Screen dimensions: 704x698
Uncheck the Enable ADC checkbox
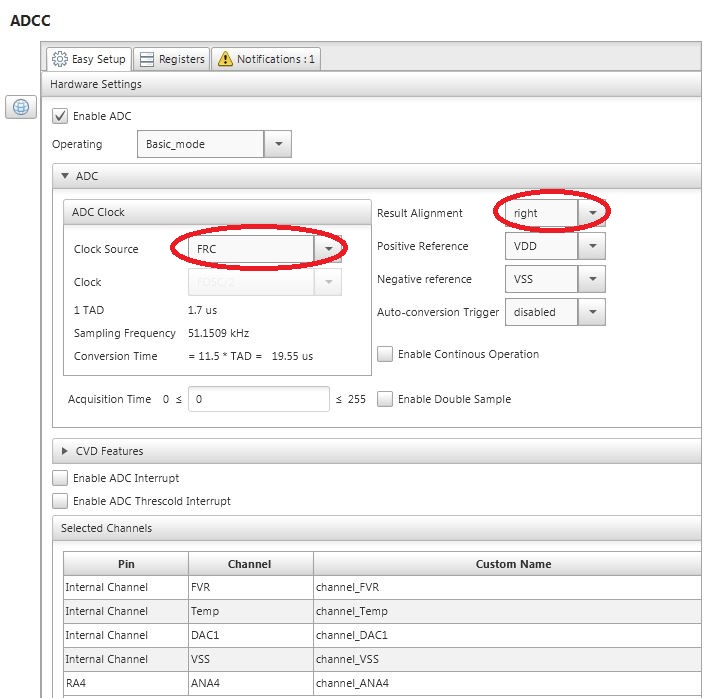coord(60,116)
